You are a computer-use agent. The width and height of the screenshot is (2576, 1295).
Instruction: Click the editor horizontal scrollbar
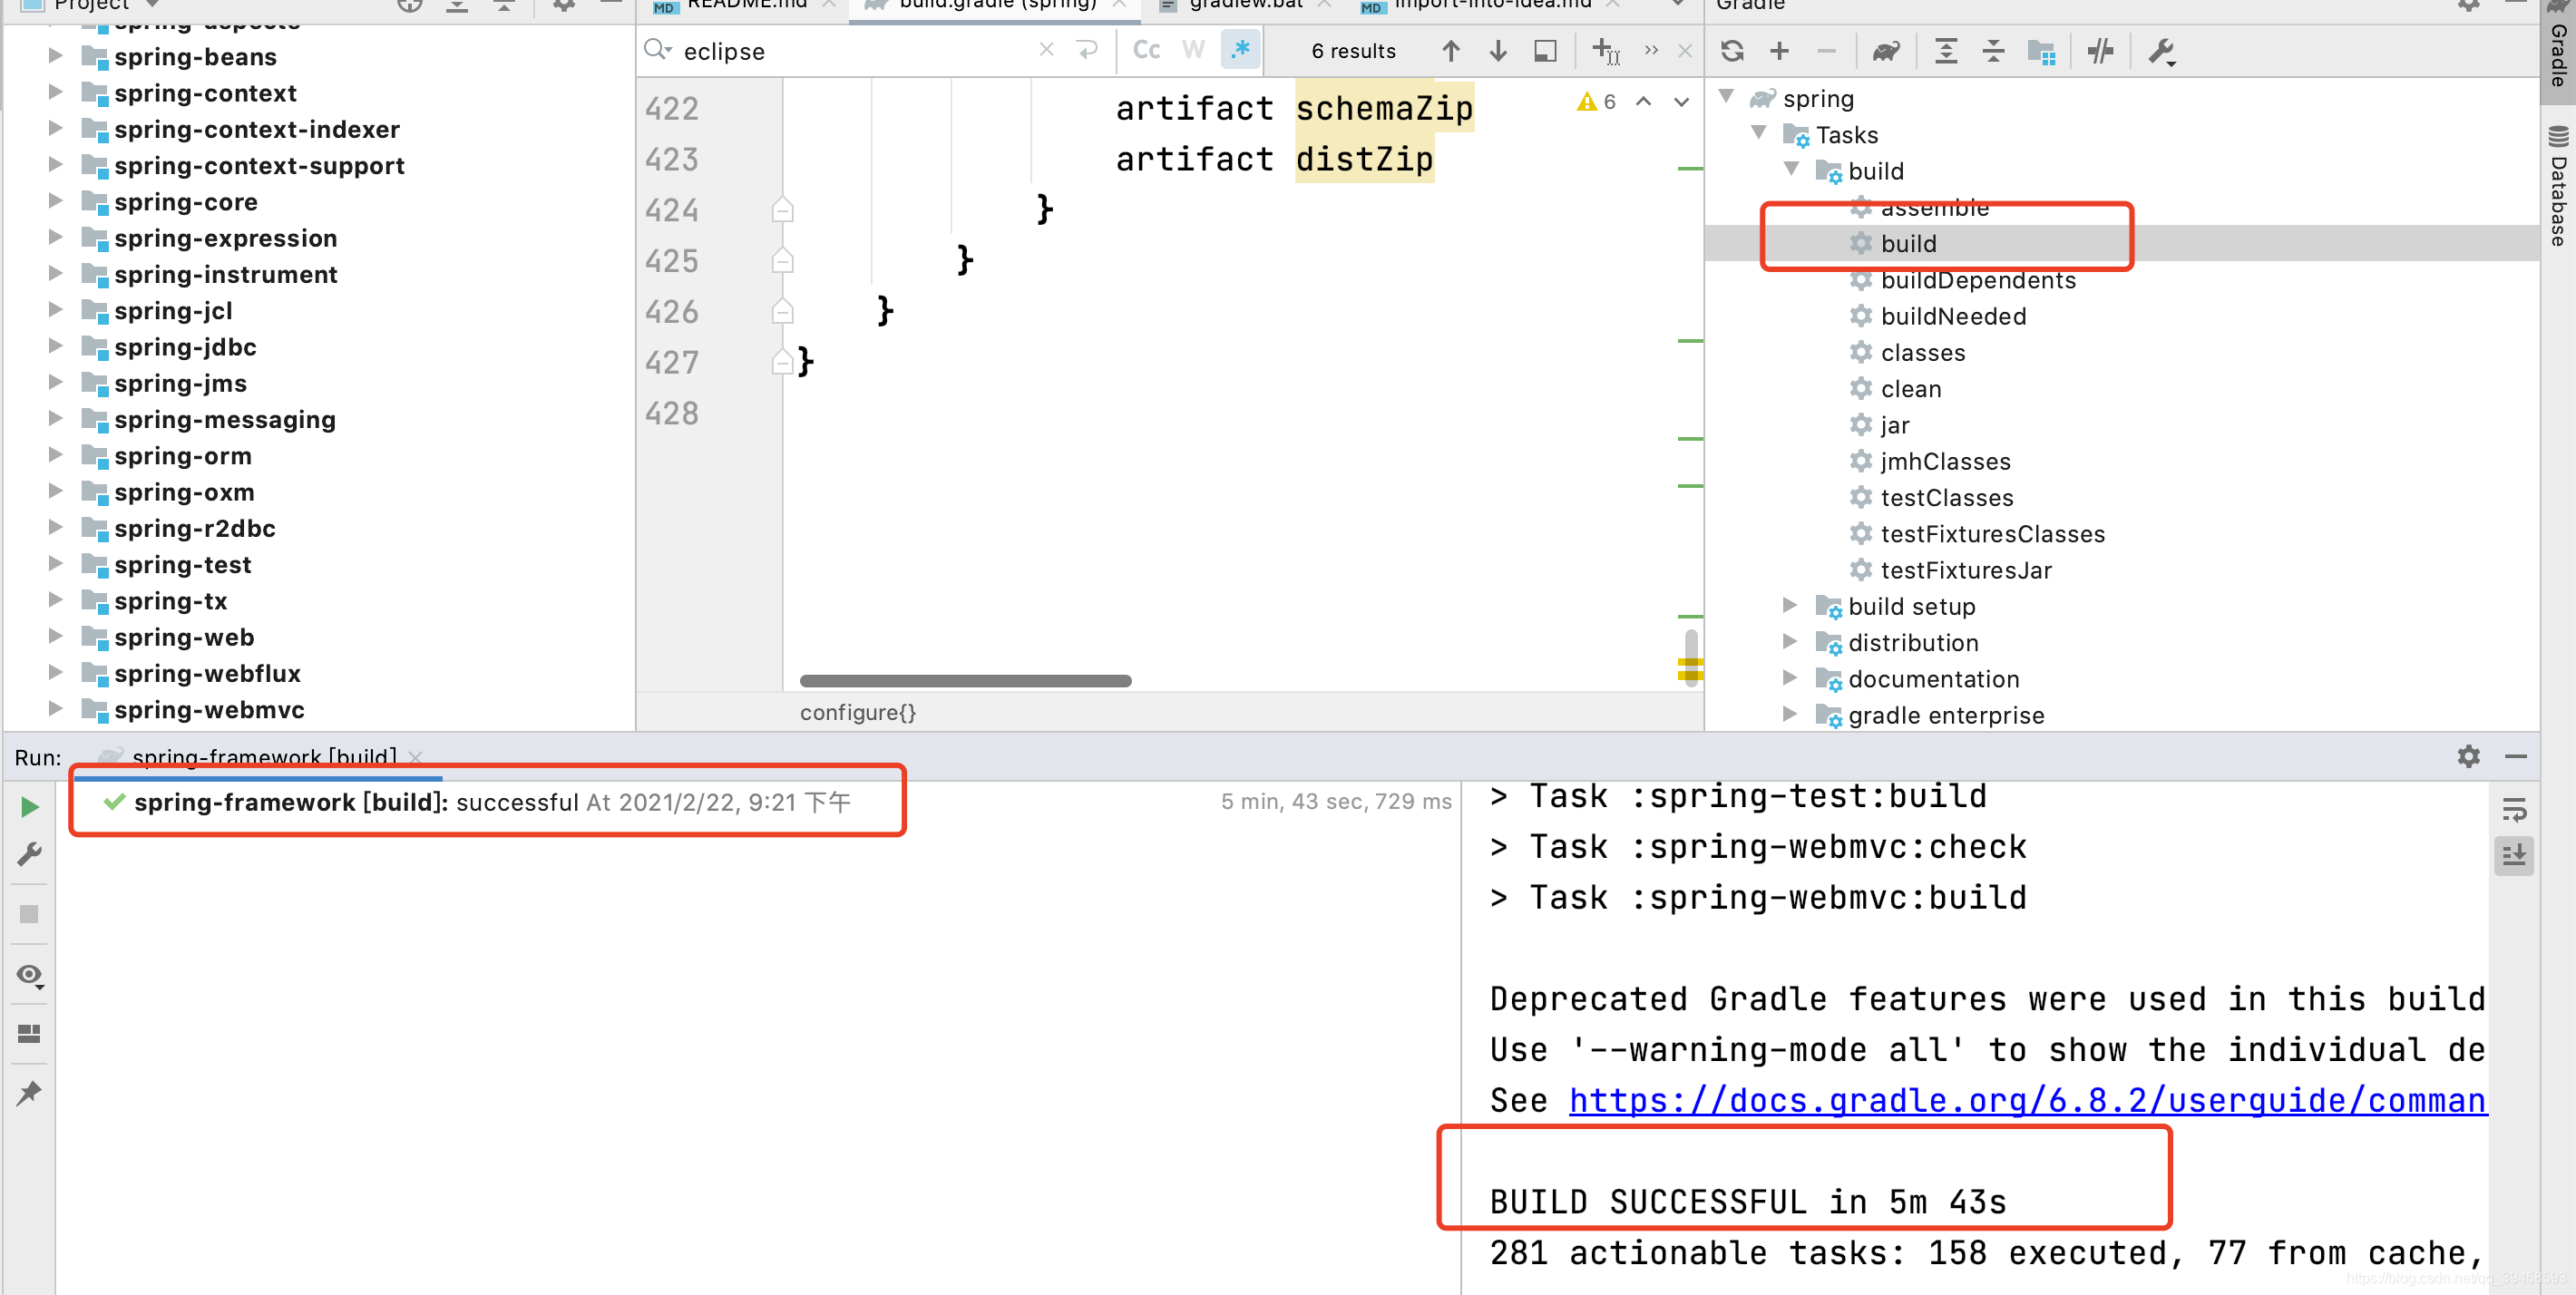[x=965, y=681]
